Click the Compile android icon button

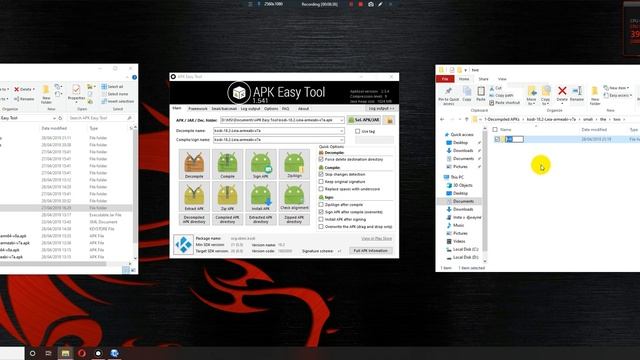click(x=227, y=164)
